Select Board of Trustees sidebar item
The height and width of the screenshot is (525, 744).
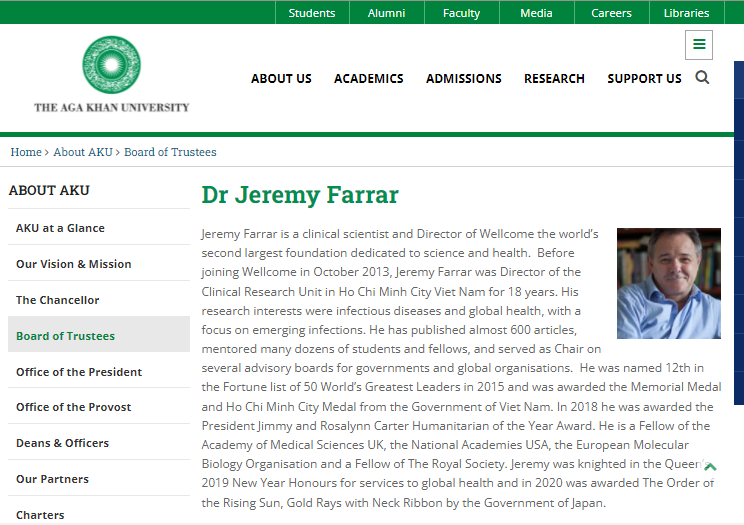[99, 336]
